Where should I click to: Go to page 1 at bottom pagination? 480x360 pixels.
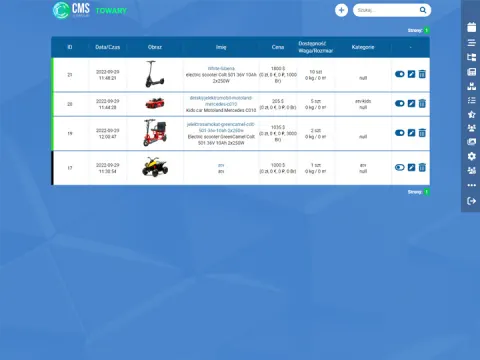(x=426, y=192)
